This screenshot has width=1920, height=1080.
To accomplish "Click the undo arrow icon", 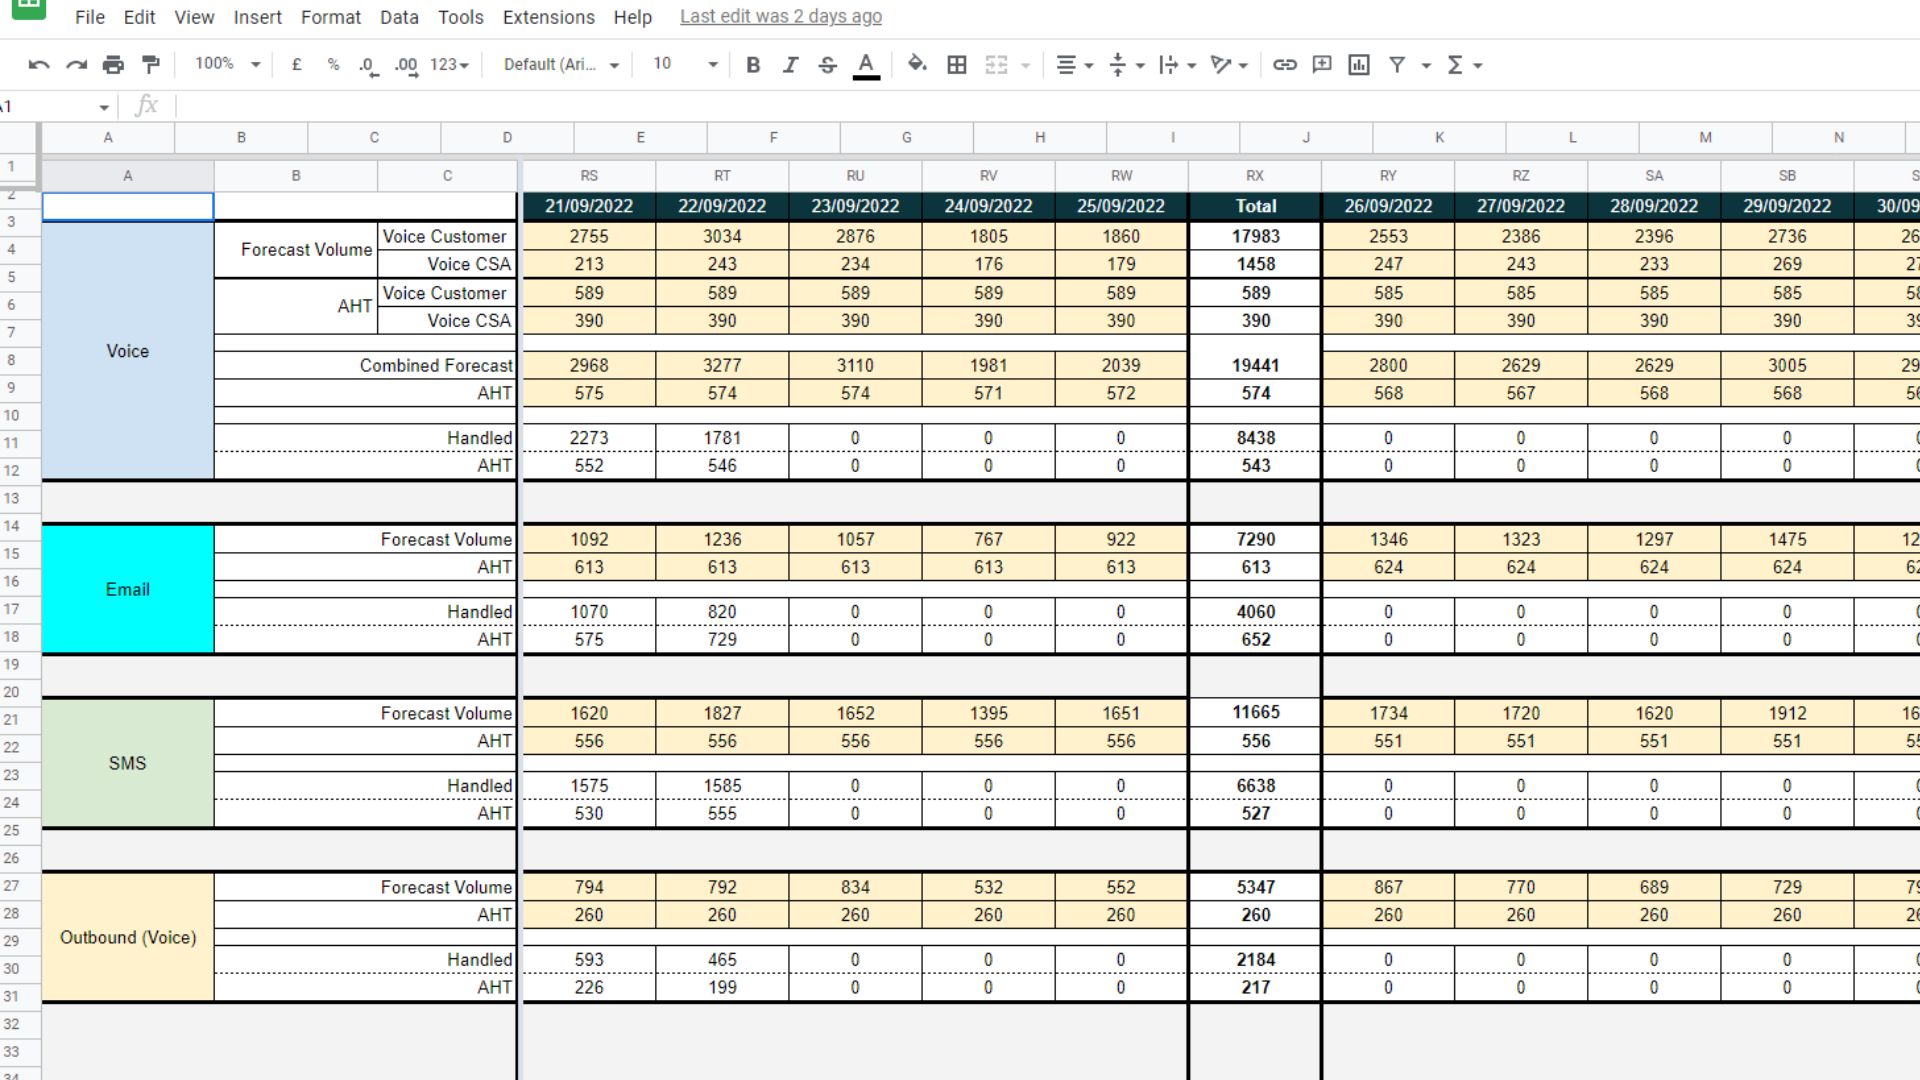I will (x=39, y=65).
